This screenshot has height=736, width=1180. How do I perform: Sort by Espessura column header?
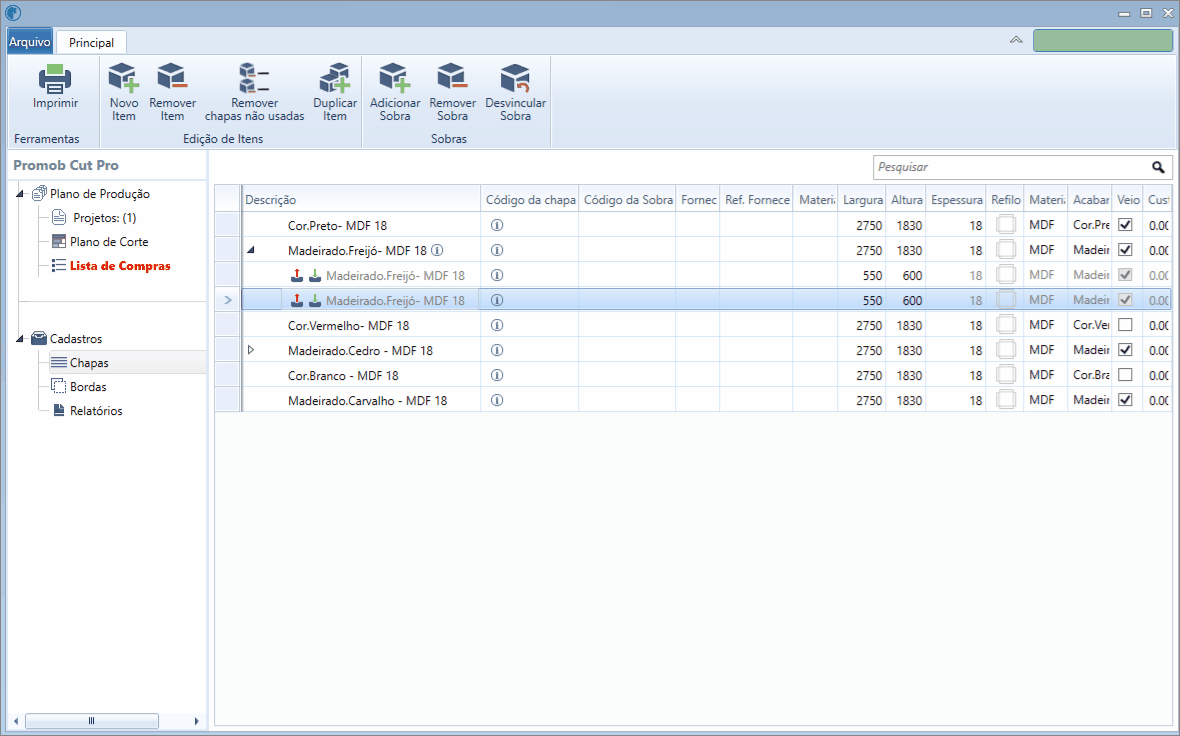pyautogui.click(x=956, y=199)
